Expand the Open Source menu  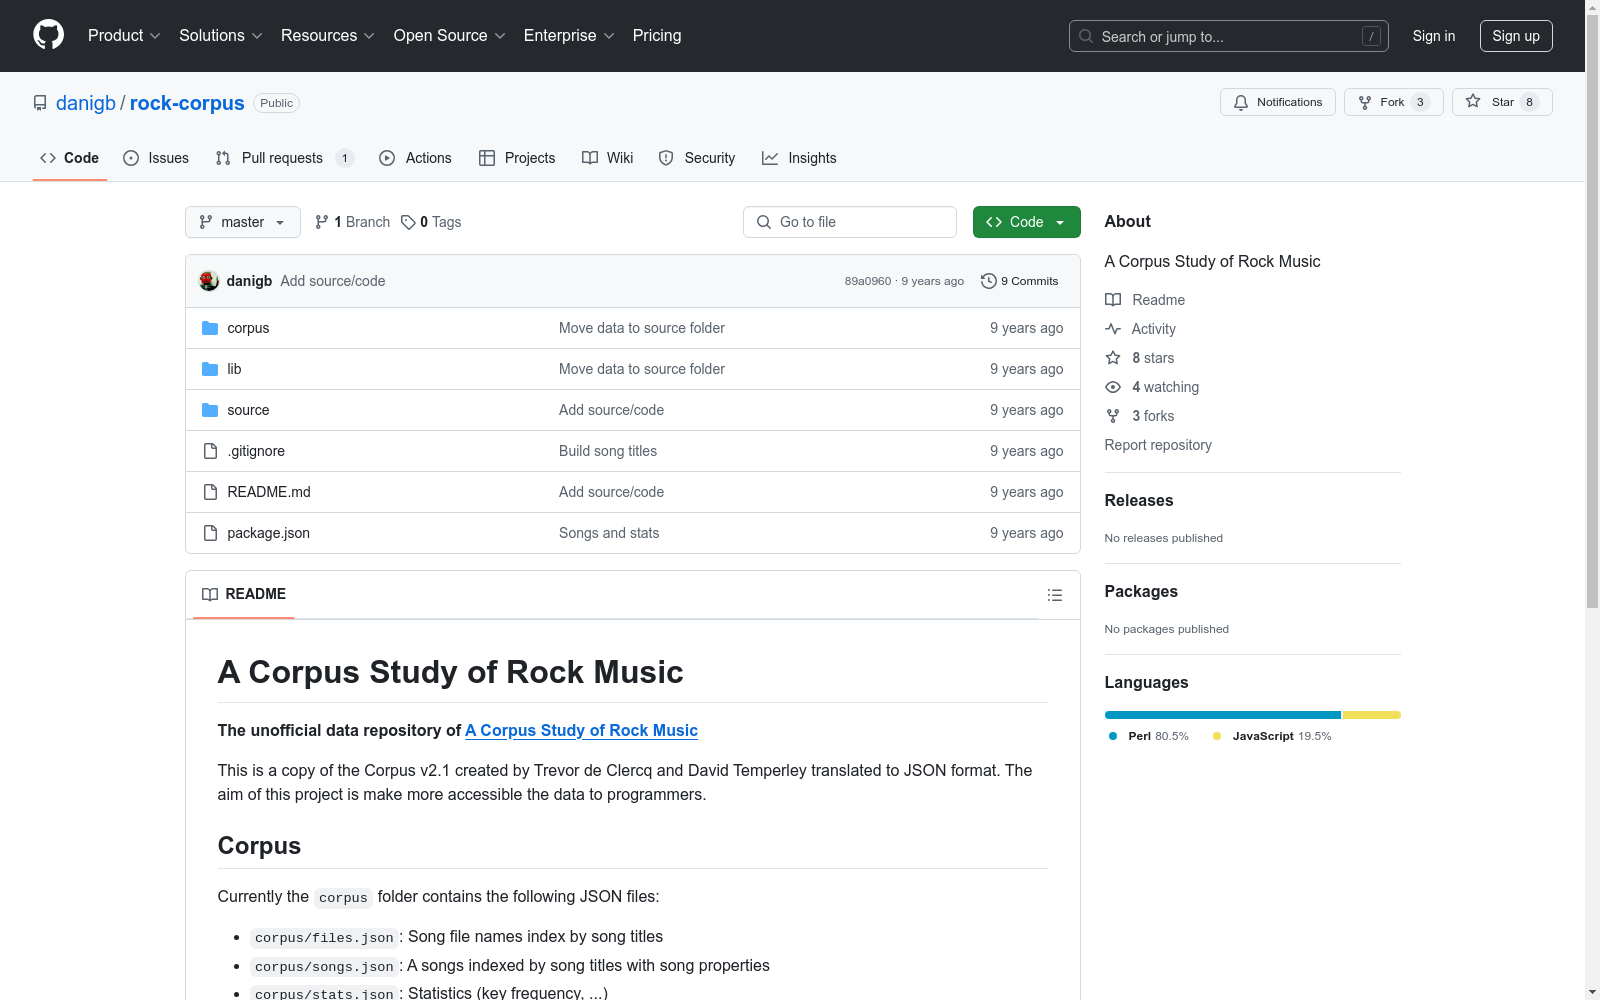click(x=450, y=36)
